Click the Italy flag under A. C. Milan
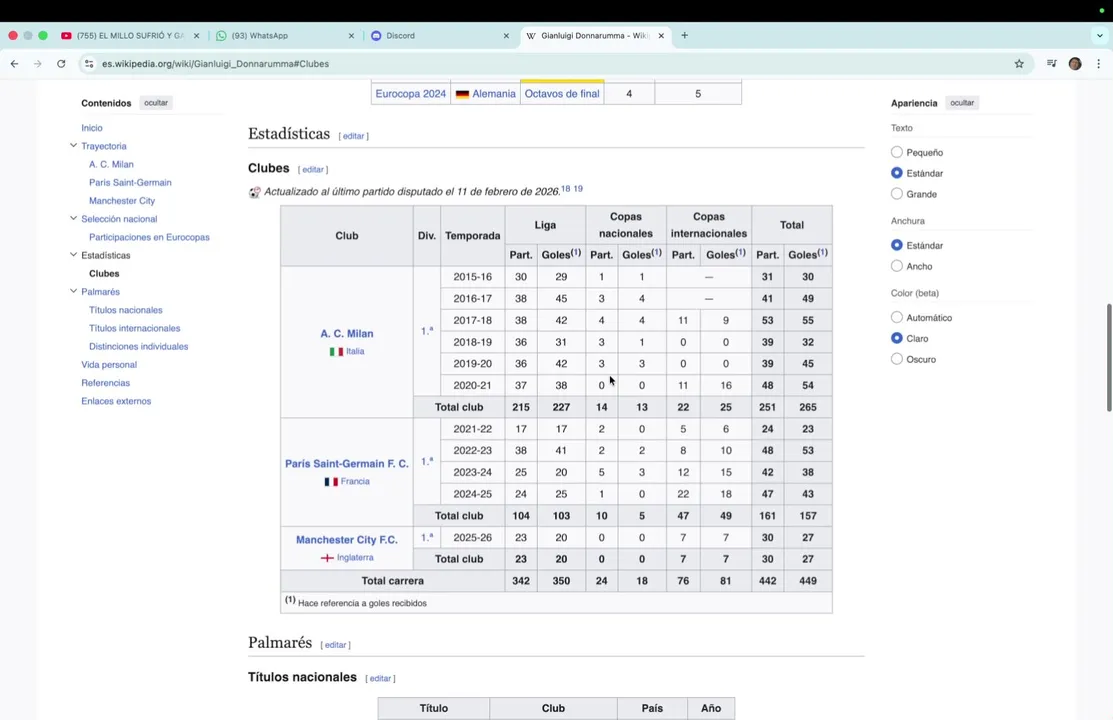This screenshot has height=720, width=1113. (336, 351)
